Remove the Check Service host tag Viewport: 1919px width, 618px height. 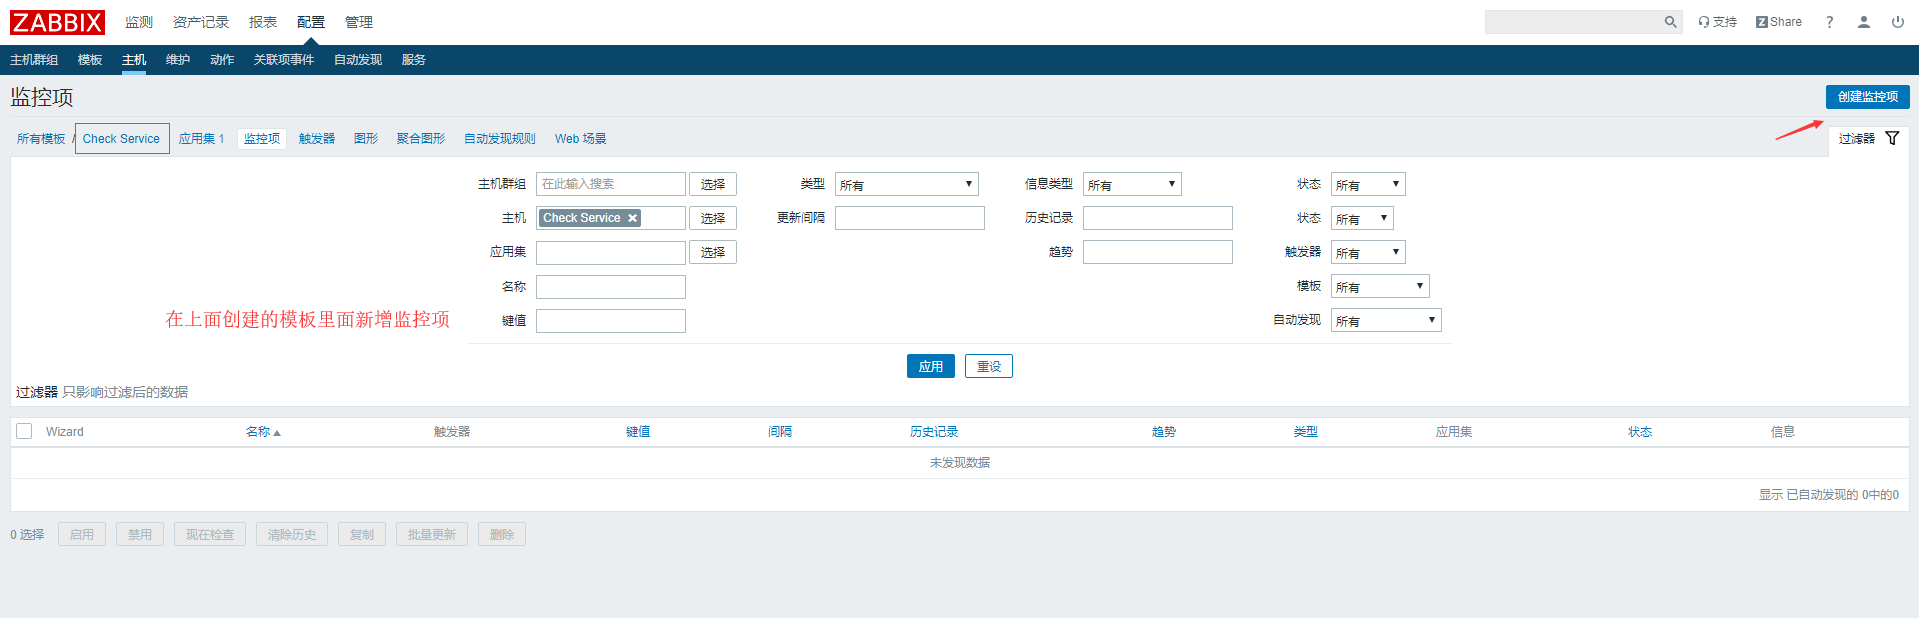(632, 218)
